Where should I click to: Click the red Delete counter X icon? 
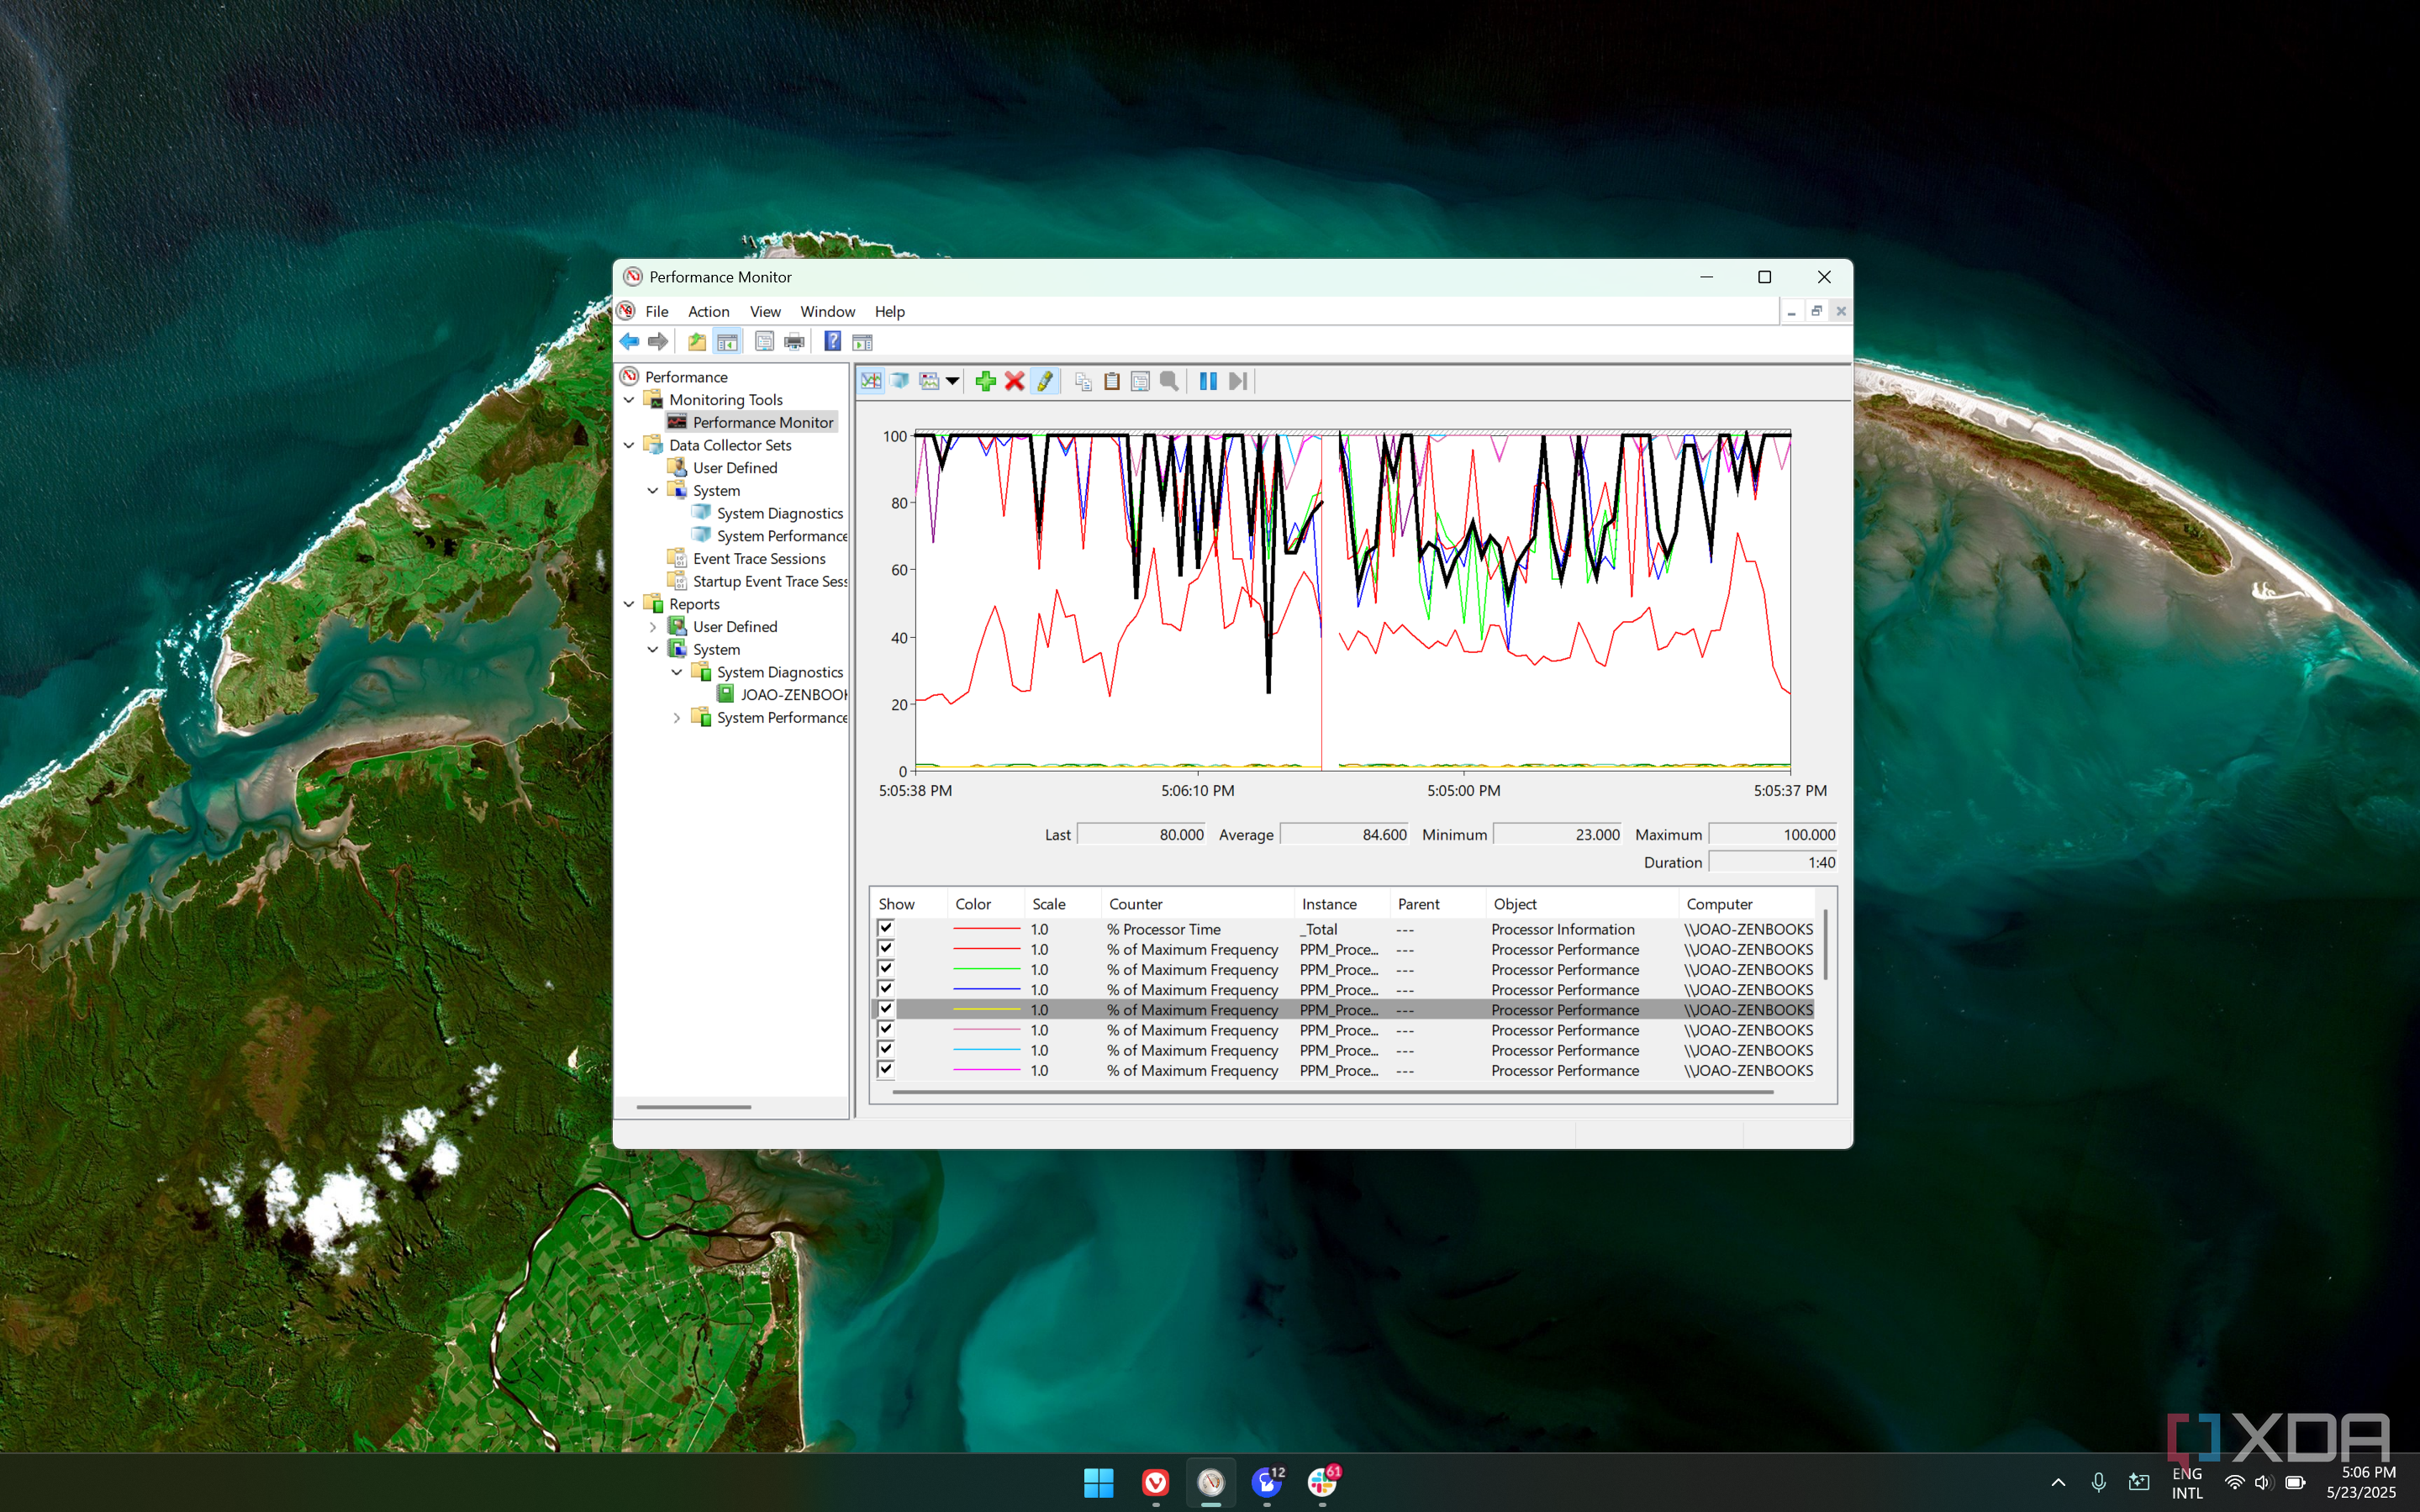click(x=1014, y=381)
